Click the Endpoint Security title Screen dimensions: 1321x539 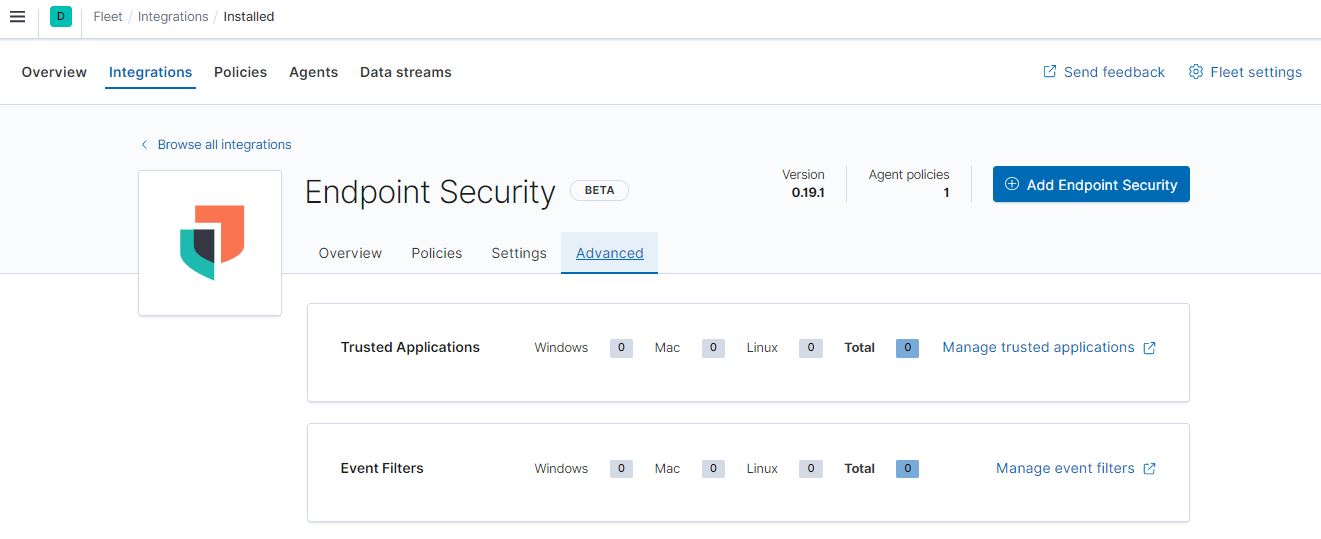tap(430, 192)
